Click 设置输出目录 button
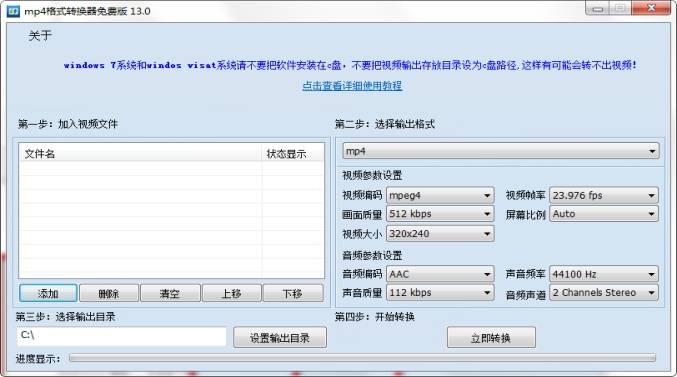677x377 pixels. (280, 337)
